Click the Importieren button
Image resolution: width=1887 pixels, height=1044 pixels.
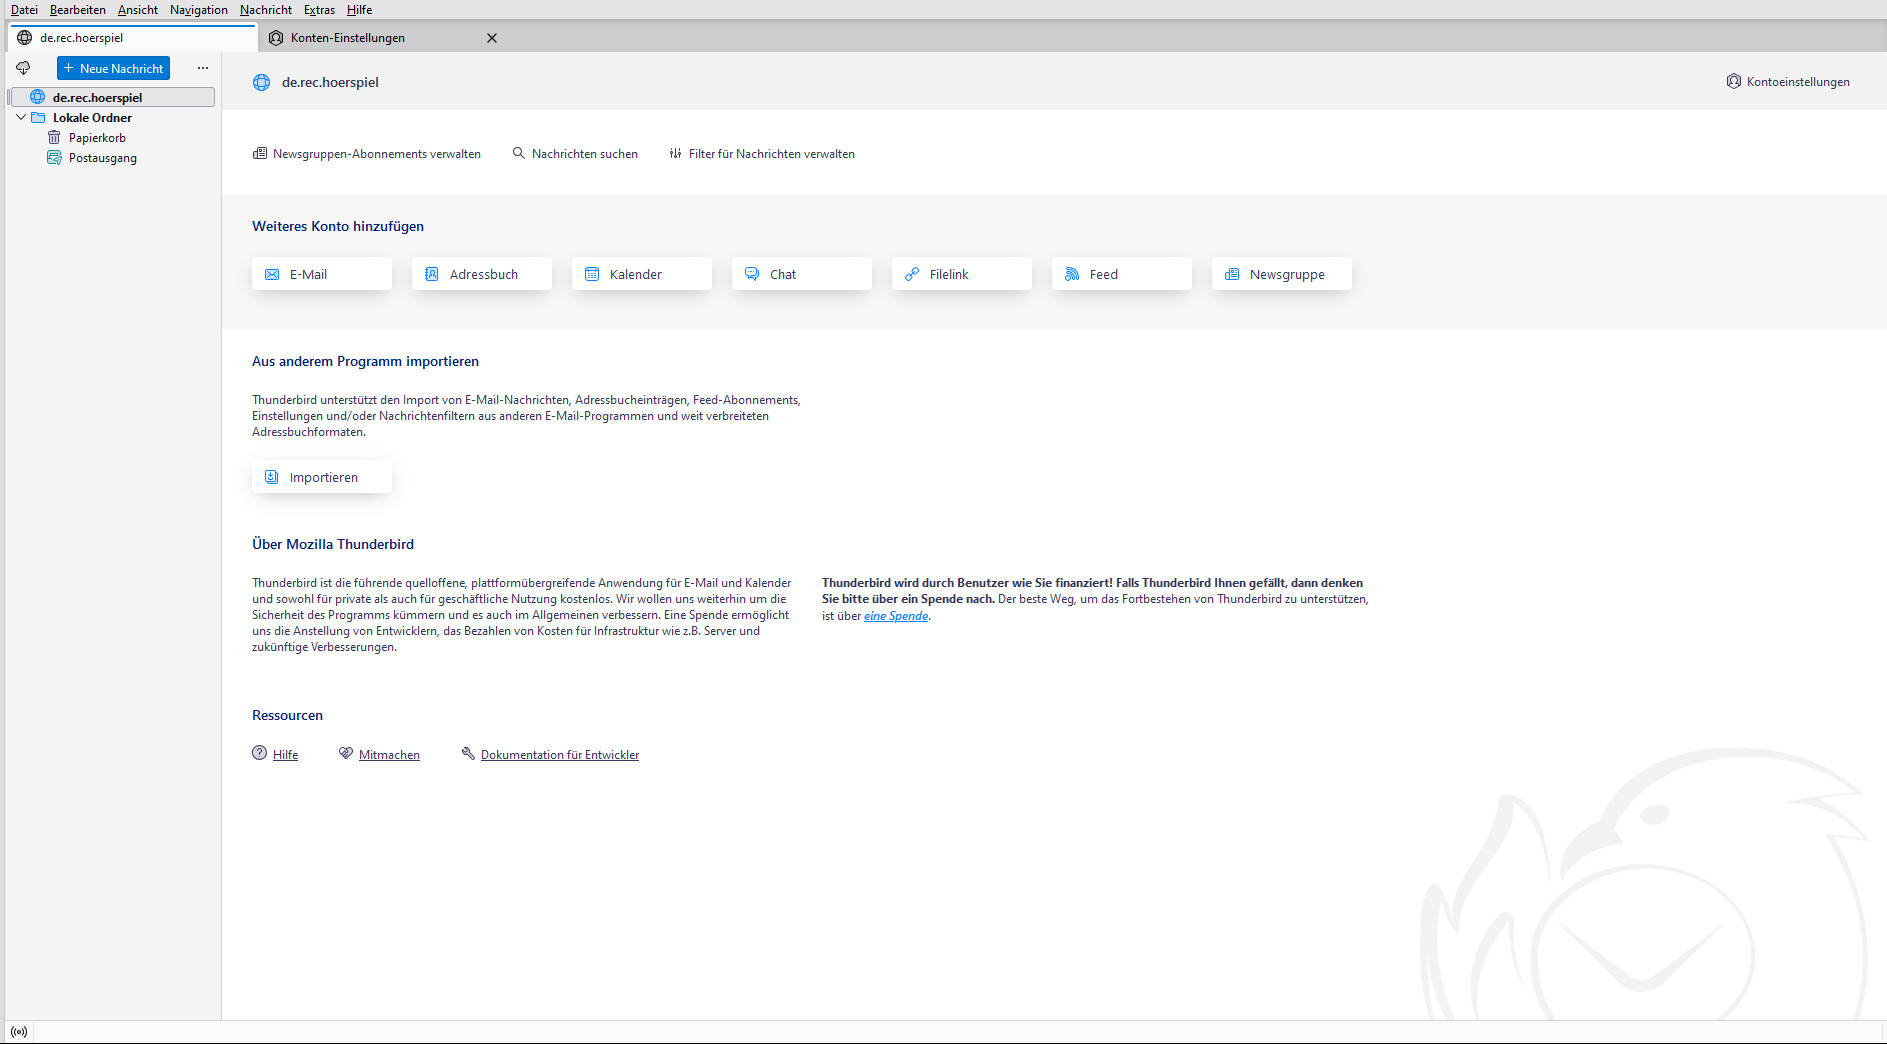coord(322,477)
